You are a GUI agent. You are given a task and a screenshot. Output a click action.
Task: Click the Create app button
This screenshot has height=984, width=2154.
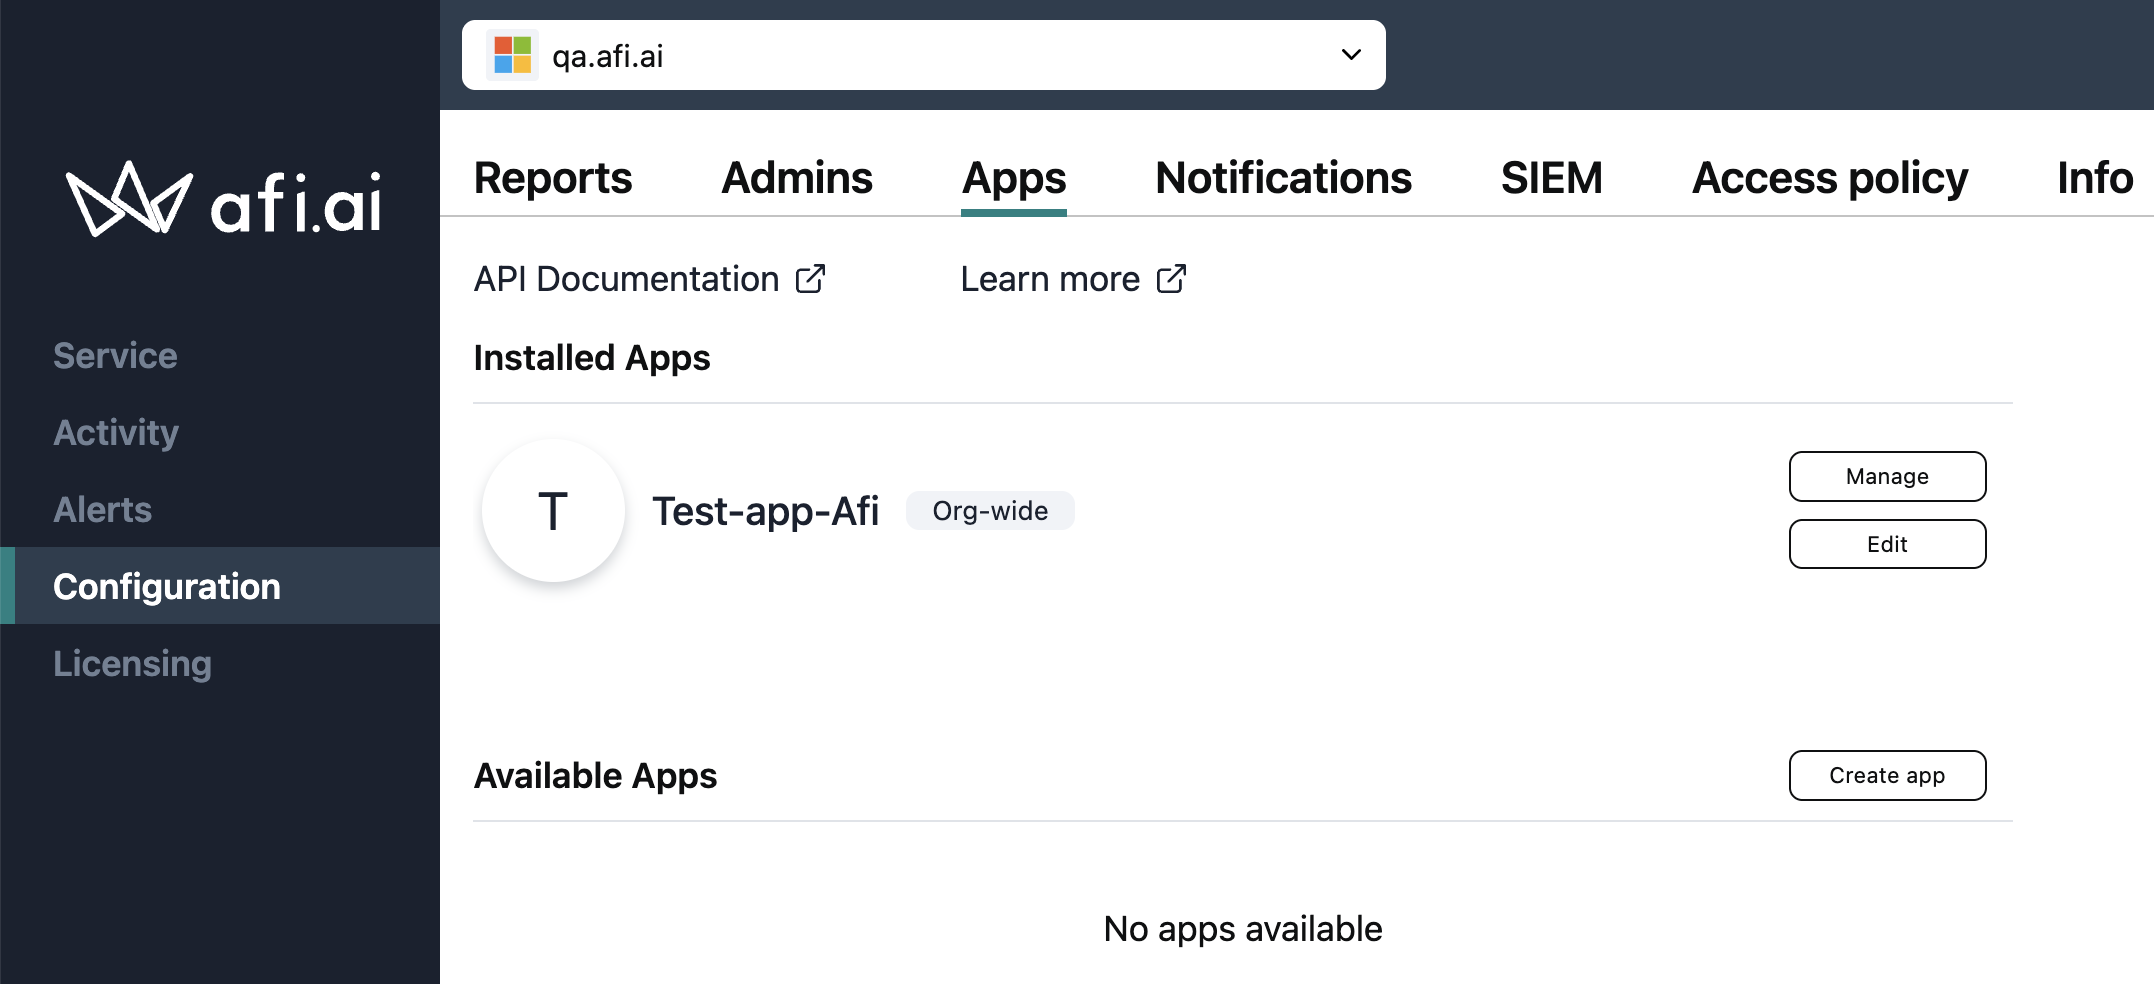[1887, 775]
